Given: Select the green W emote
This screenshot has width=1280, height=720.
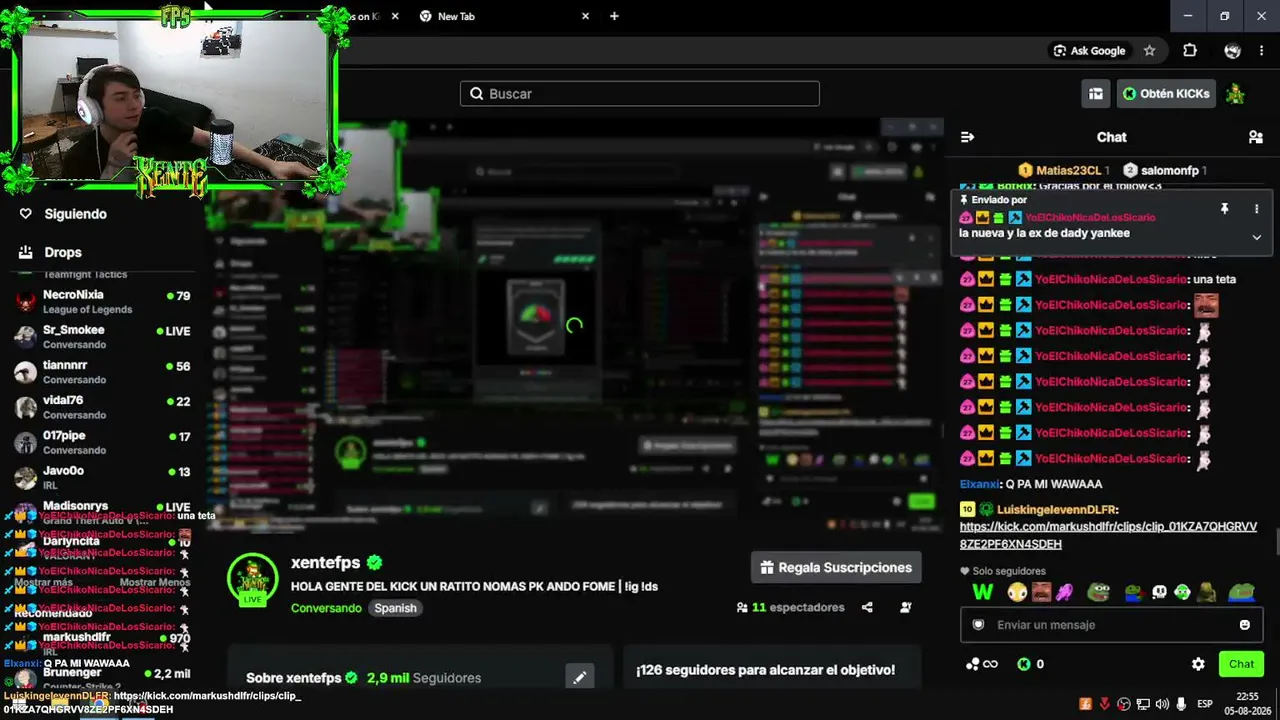Looking at the screenshot, I should coord(983,592).
